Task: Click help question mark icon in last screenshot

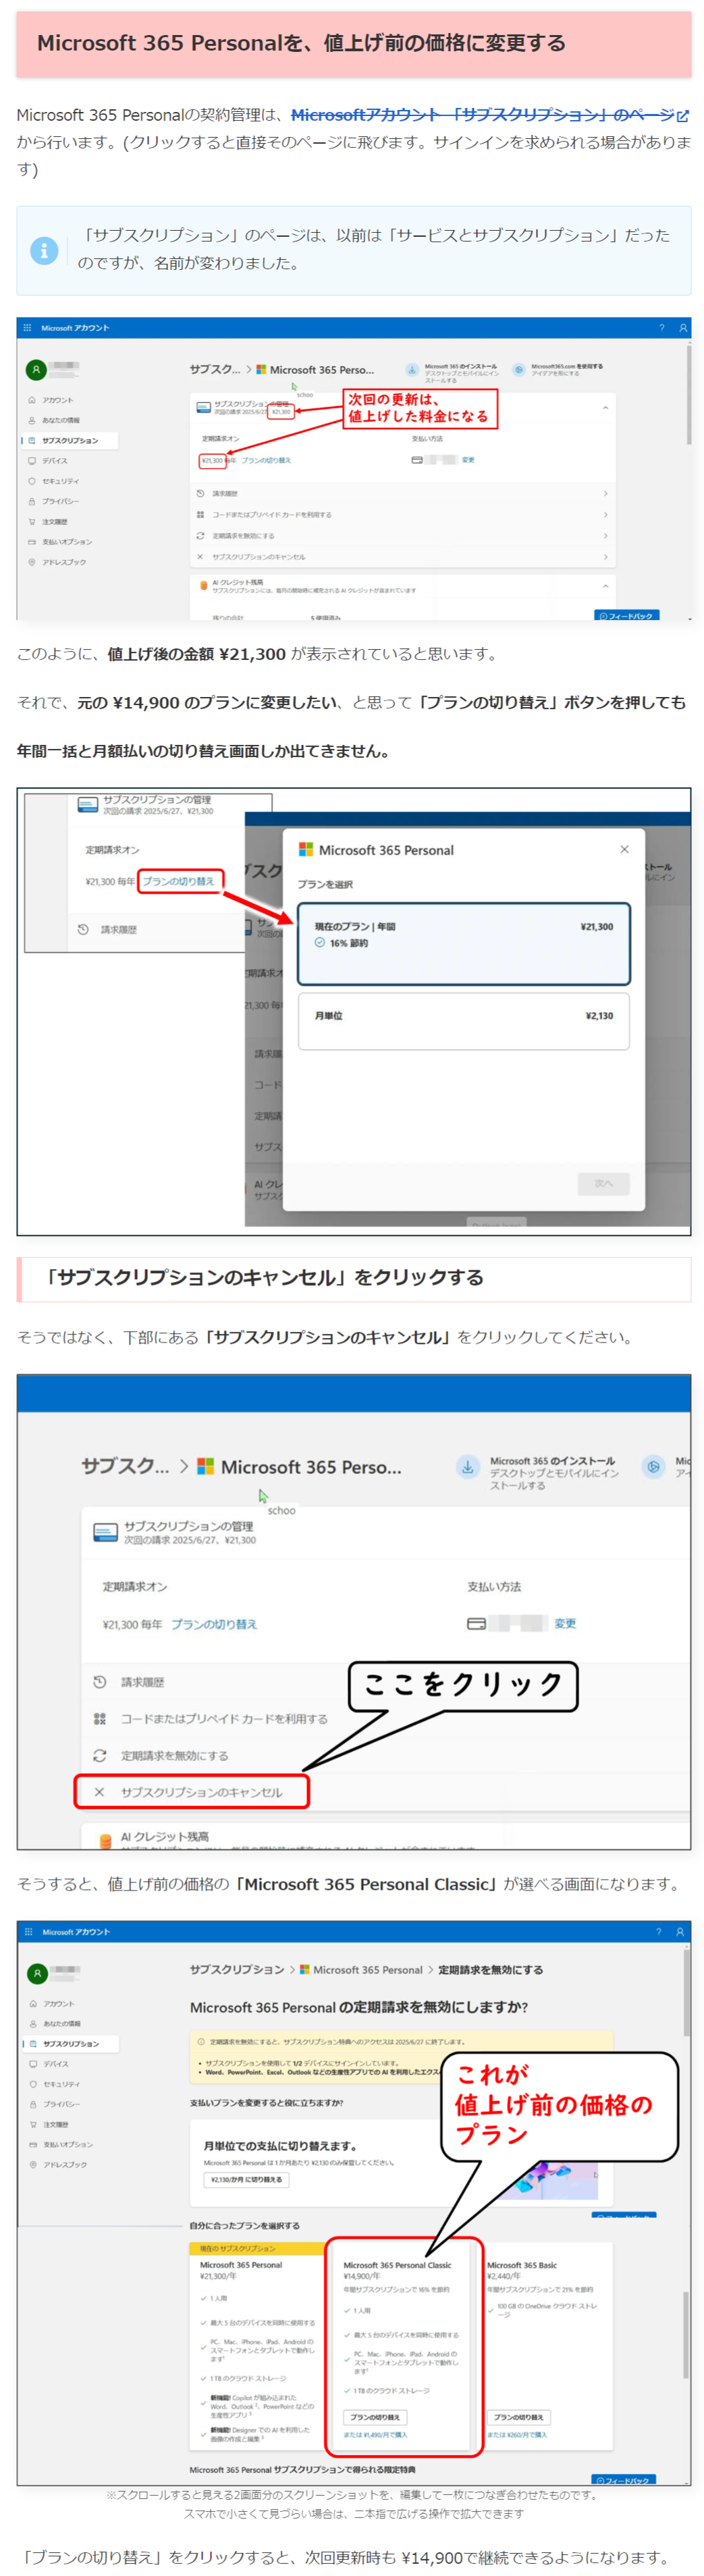Action: point(659,1932)
